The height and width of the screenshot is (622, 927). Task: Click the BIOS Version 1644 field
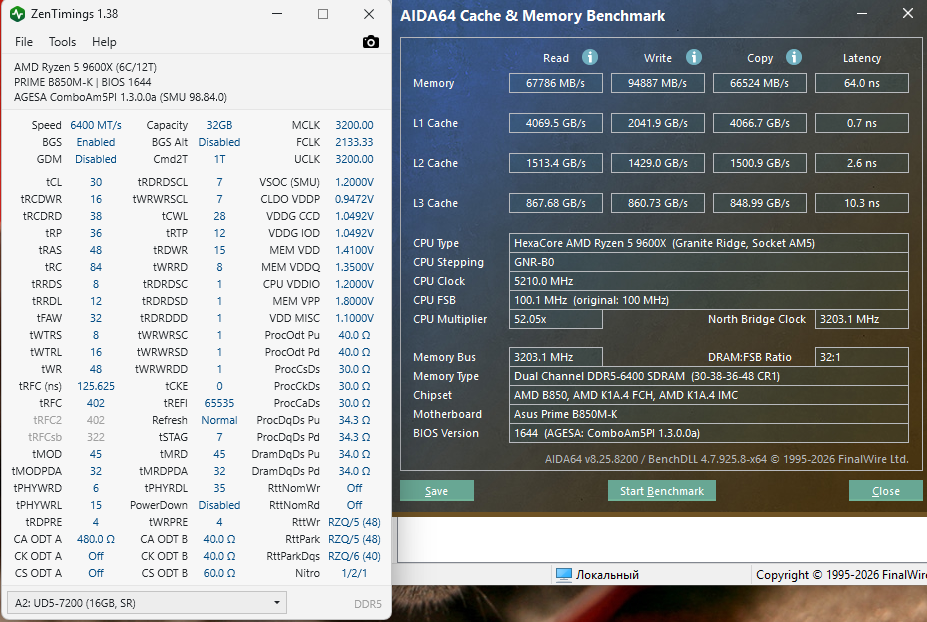[x=708, y=433]
